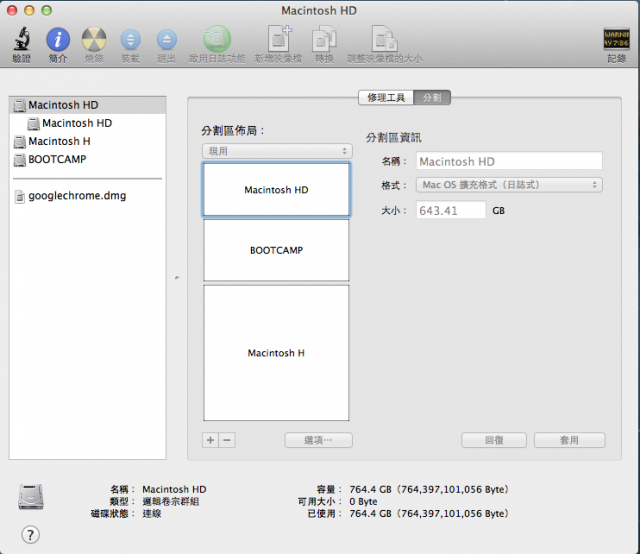Viewport: 640px width, 554px height.
Task: Click the New Image (新增映像檔) icon
Action: coord(279,39)
